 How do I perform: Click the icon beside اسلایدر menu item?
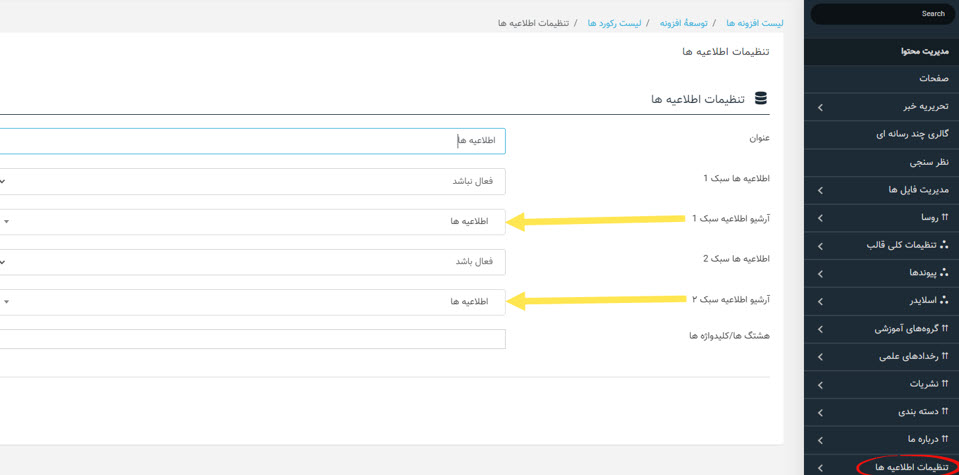(945, 300)
